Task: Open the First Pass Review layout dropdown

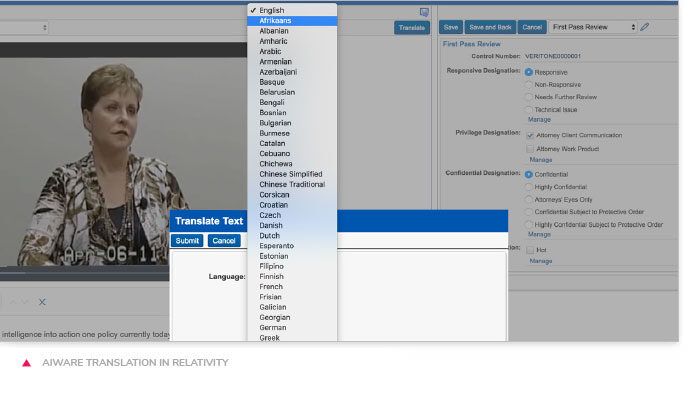Action: [x=593, y=27]
